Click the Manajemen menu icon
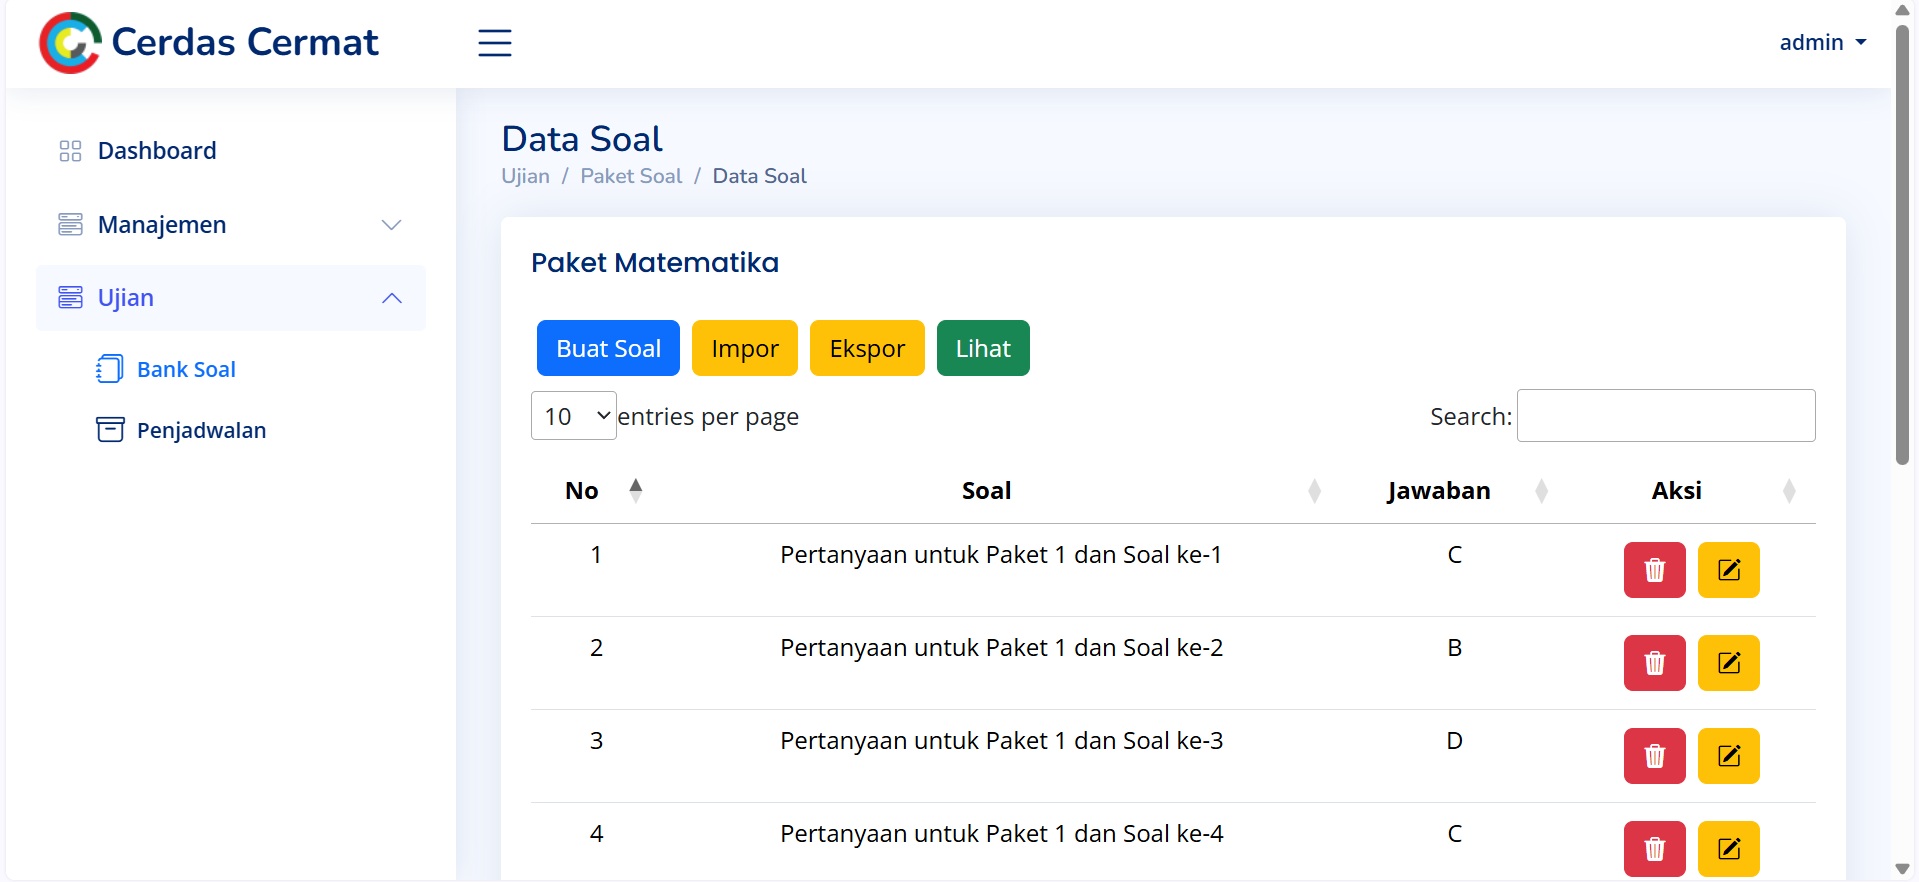Viewport: 1919px width, 882px height. (70, 224)
